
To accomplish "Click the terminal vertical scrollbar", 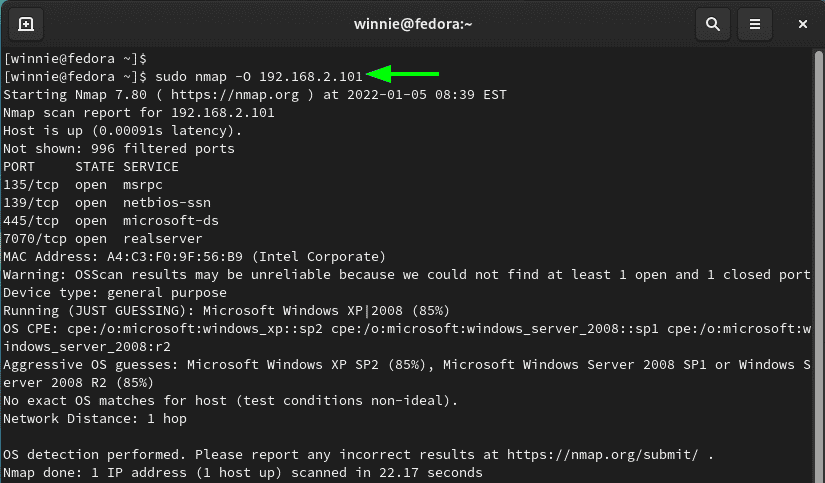I will tap(818, 263).
